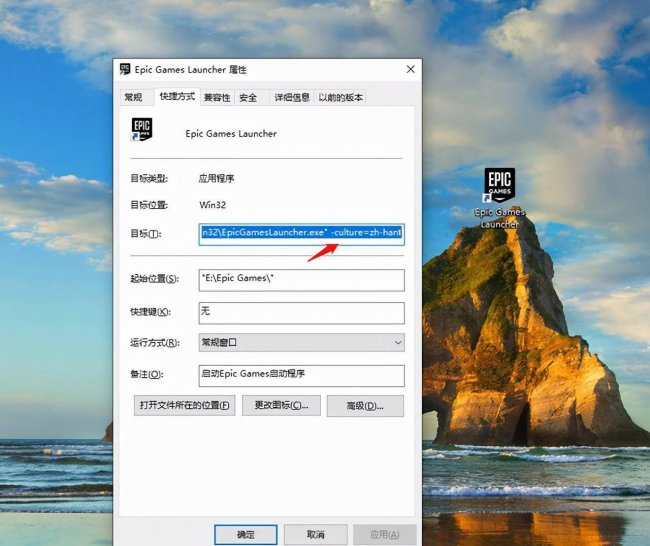
Task: Click the 取消 button
Action: point(315,535)
